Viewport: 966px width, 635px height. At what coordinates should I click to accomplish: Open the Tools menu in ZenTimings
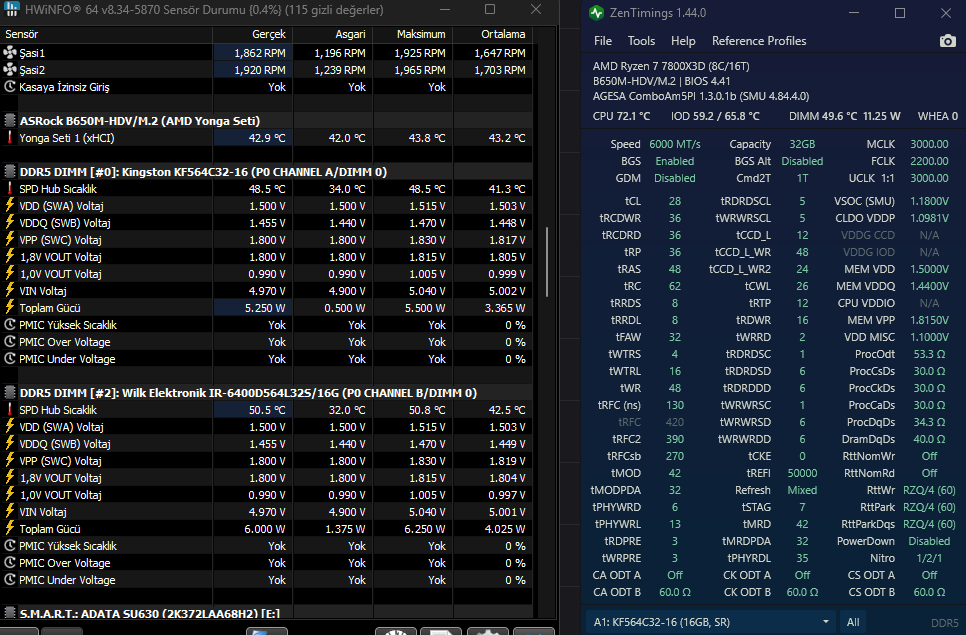(x=641, y=41)
